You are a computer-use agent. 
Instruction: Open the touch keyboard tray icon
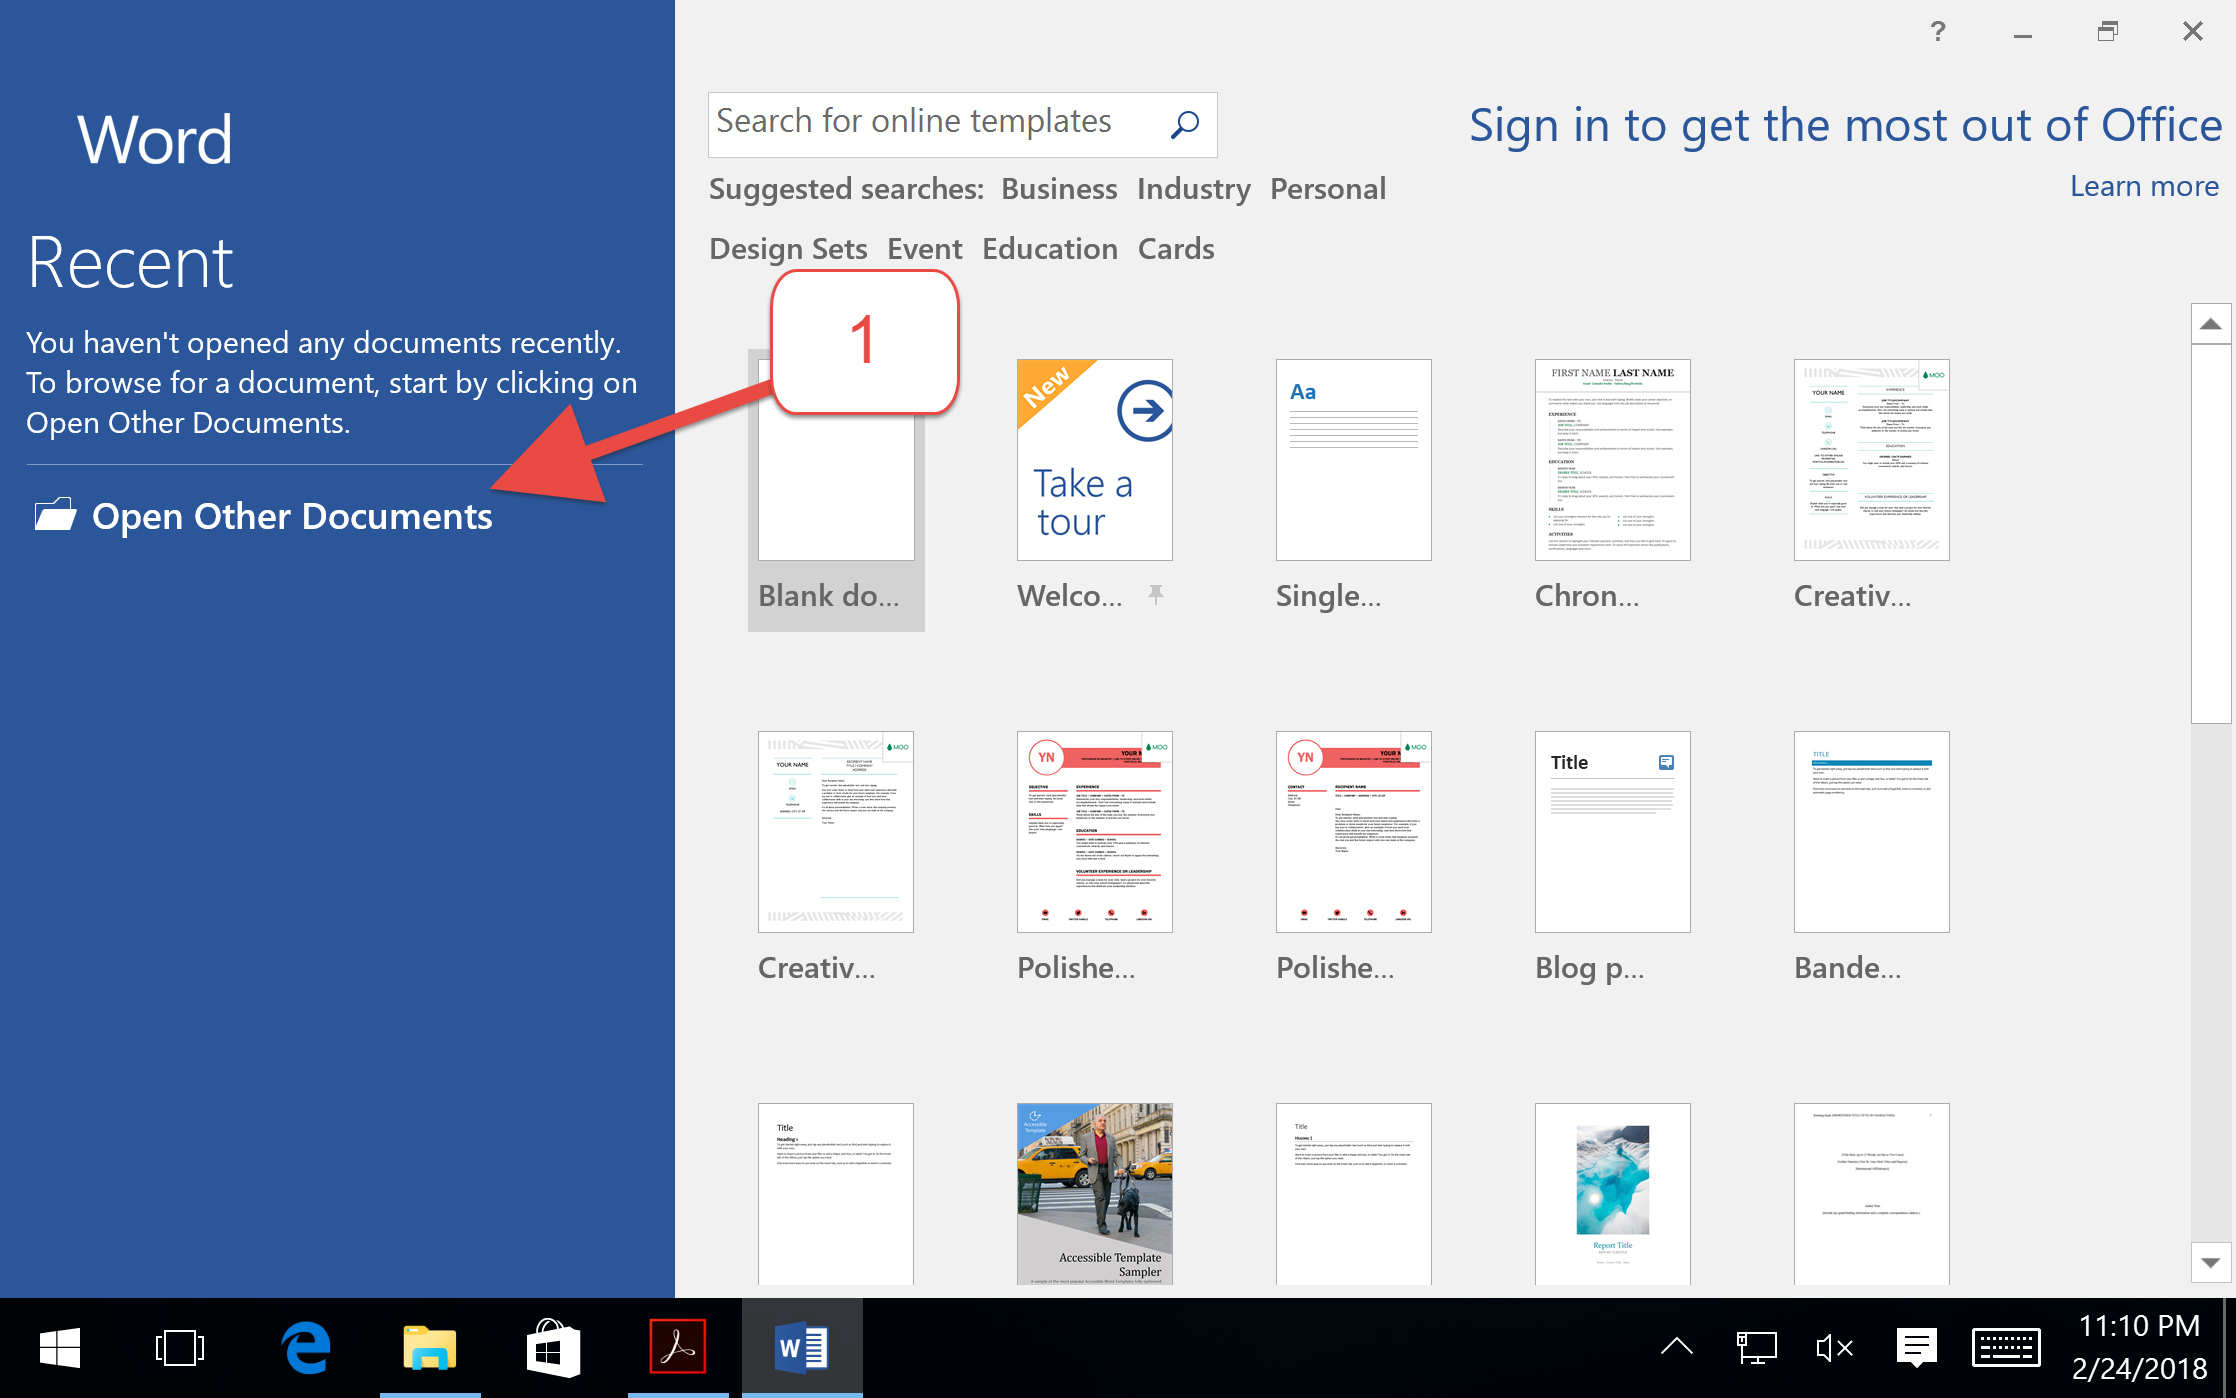pyautogui.click(x=2006, y=1348)
